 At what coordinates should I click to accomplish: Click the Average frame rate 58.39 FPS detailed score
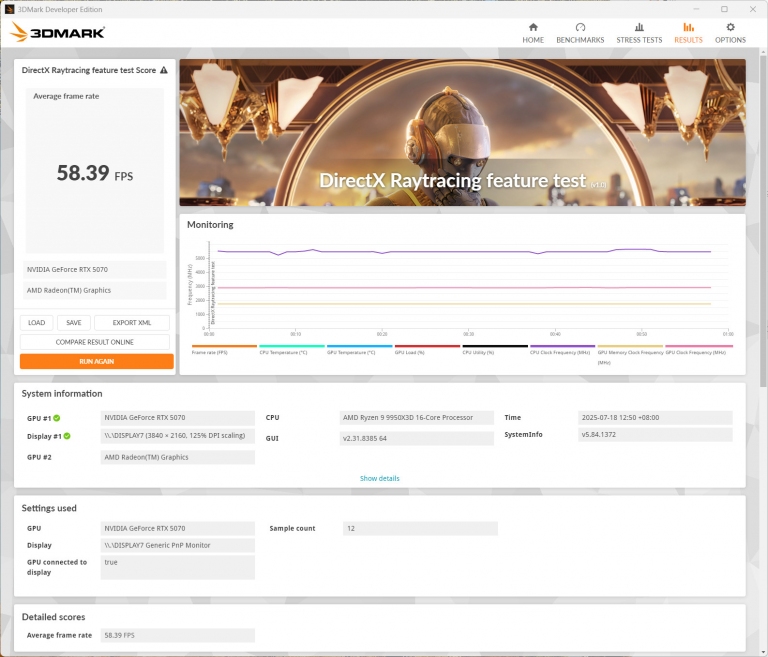(x=178, y=635)
